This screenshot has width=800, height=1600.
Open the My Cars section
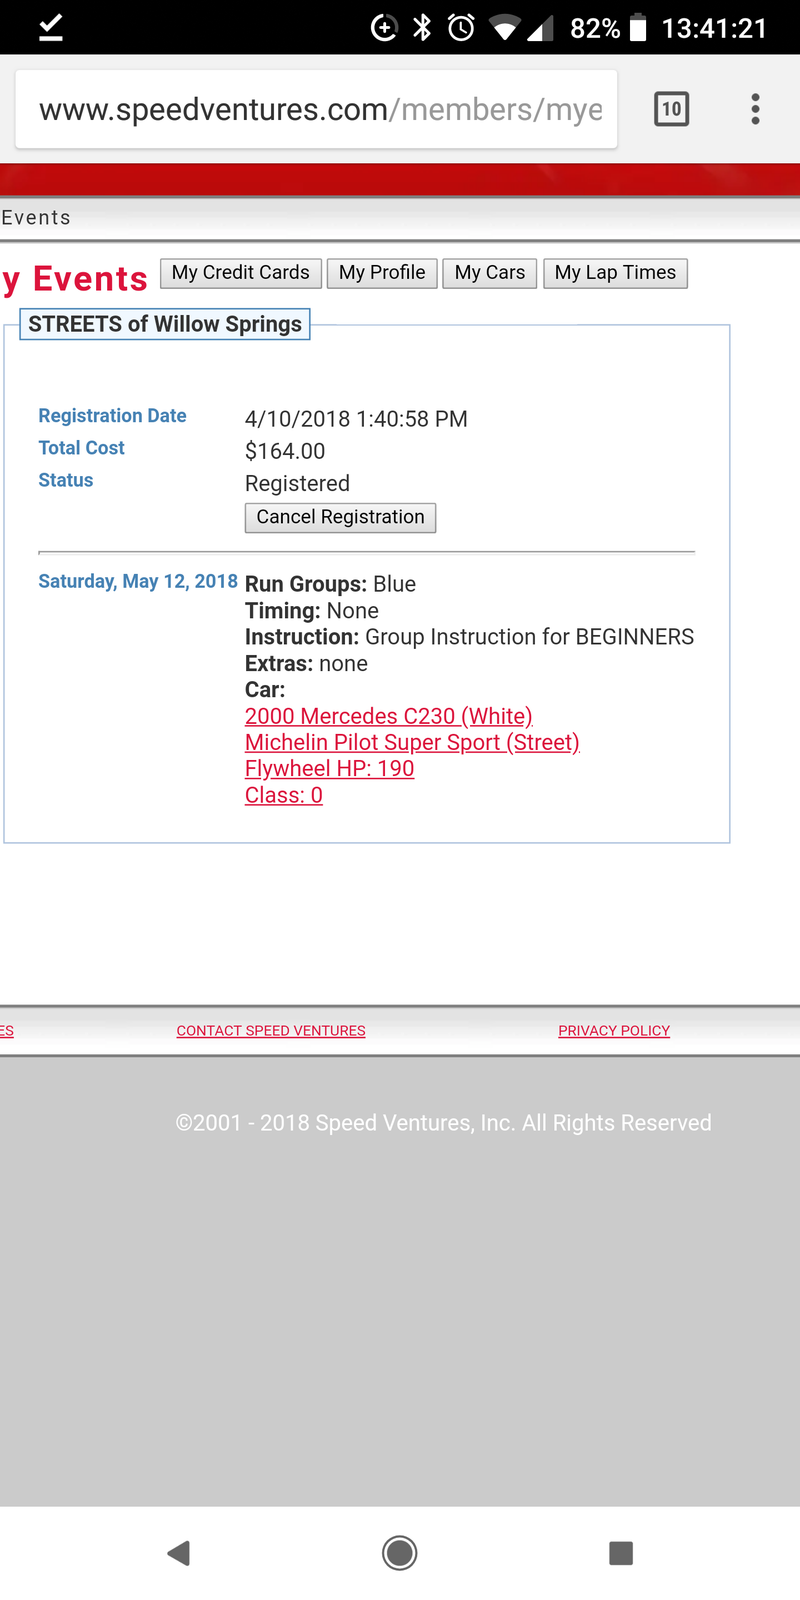click(x=490, y=273)
